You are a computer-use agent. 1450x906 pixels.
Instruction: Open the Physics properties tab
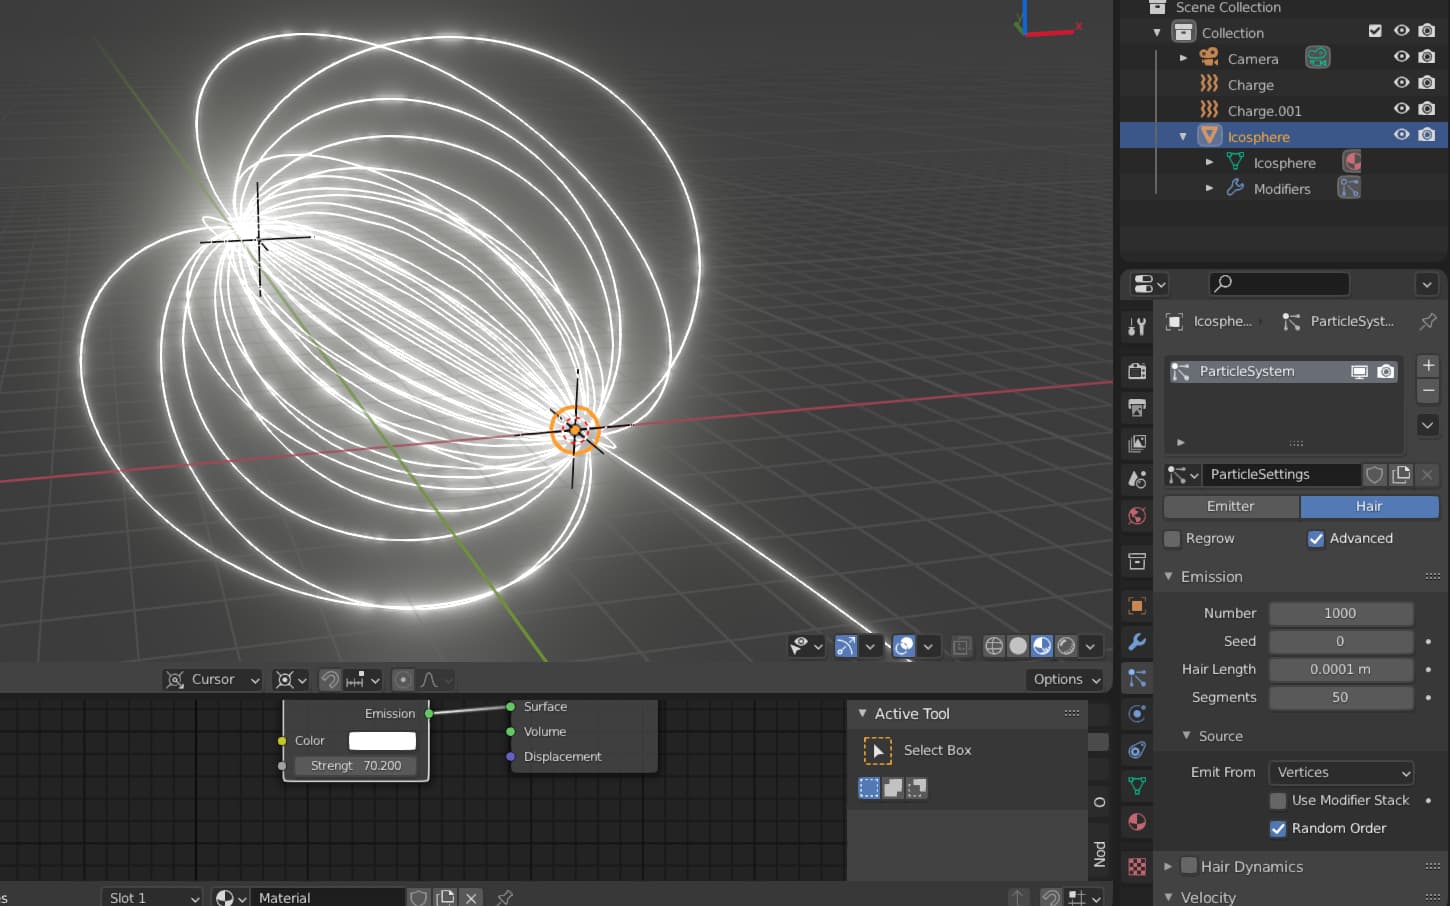point(1137,714)
